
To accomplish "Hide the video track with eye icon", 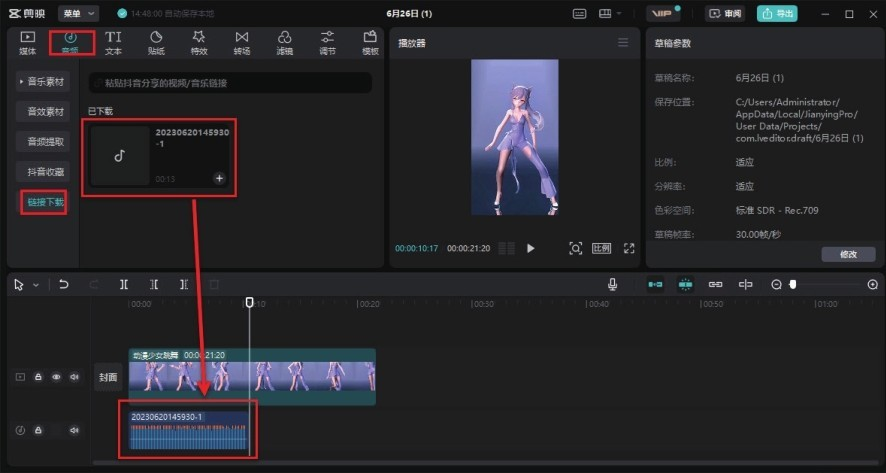I will click(56, 377).
